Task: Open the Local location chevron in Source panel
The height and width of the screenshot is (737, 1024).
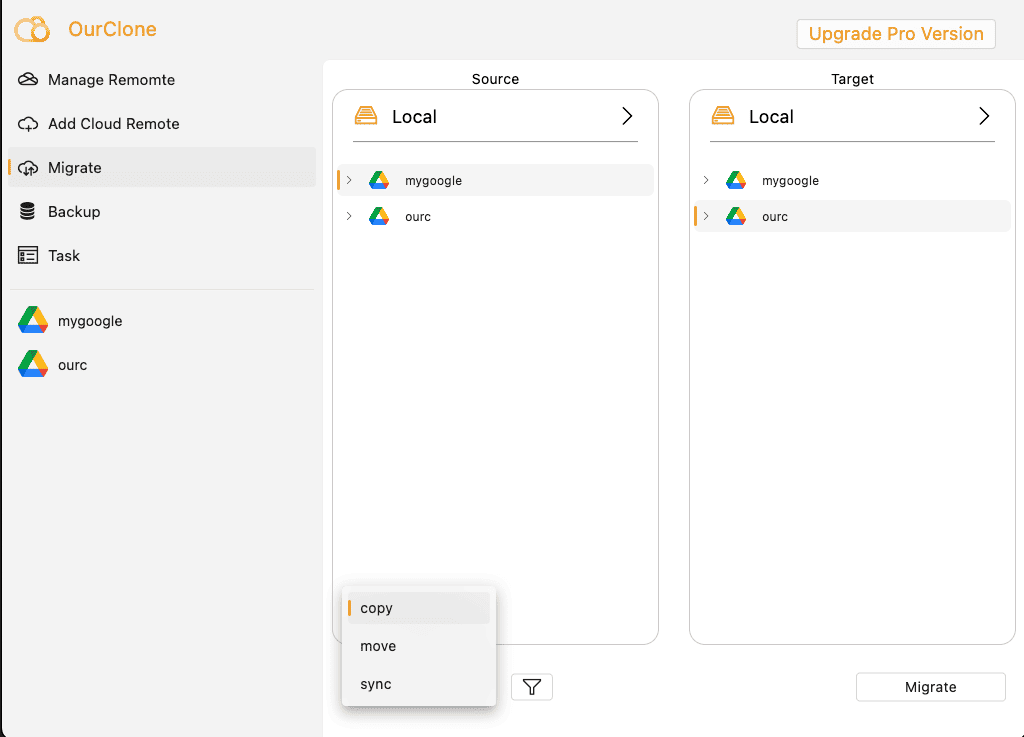Action: tap(628, 116)
